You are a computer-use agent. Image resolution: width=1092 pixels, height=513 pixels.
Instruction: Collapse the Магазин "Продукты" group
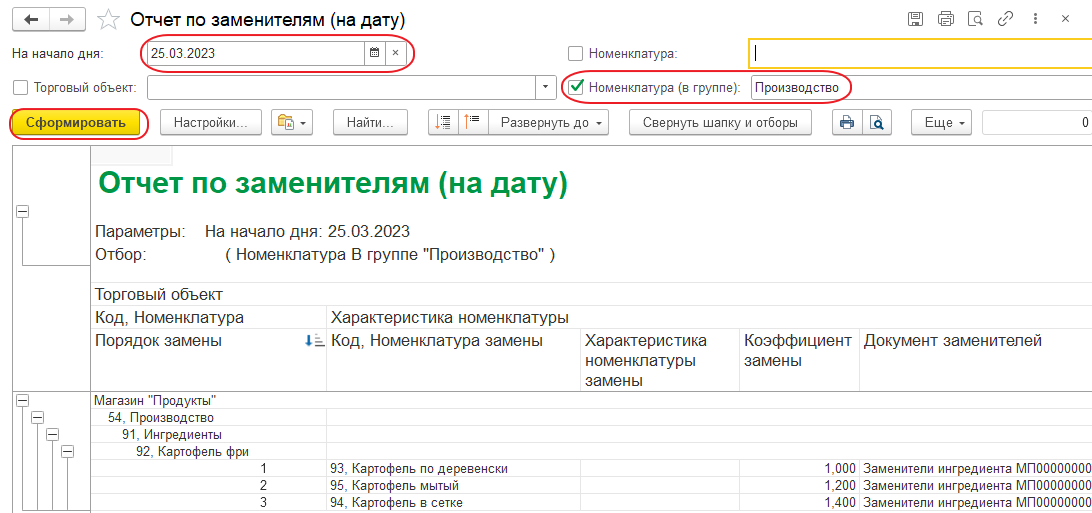[x=22, y=401]
